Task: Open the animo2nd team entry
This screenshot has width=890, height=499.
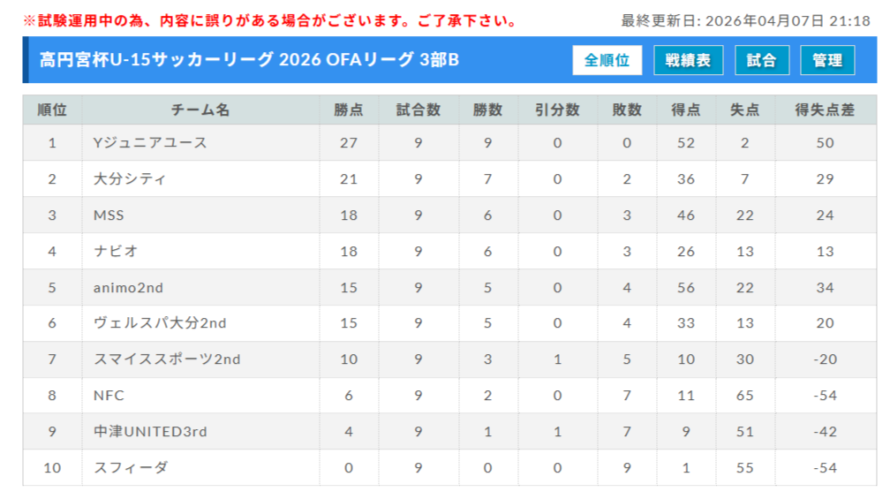Action: click(x=127, y=287)
